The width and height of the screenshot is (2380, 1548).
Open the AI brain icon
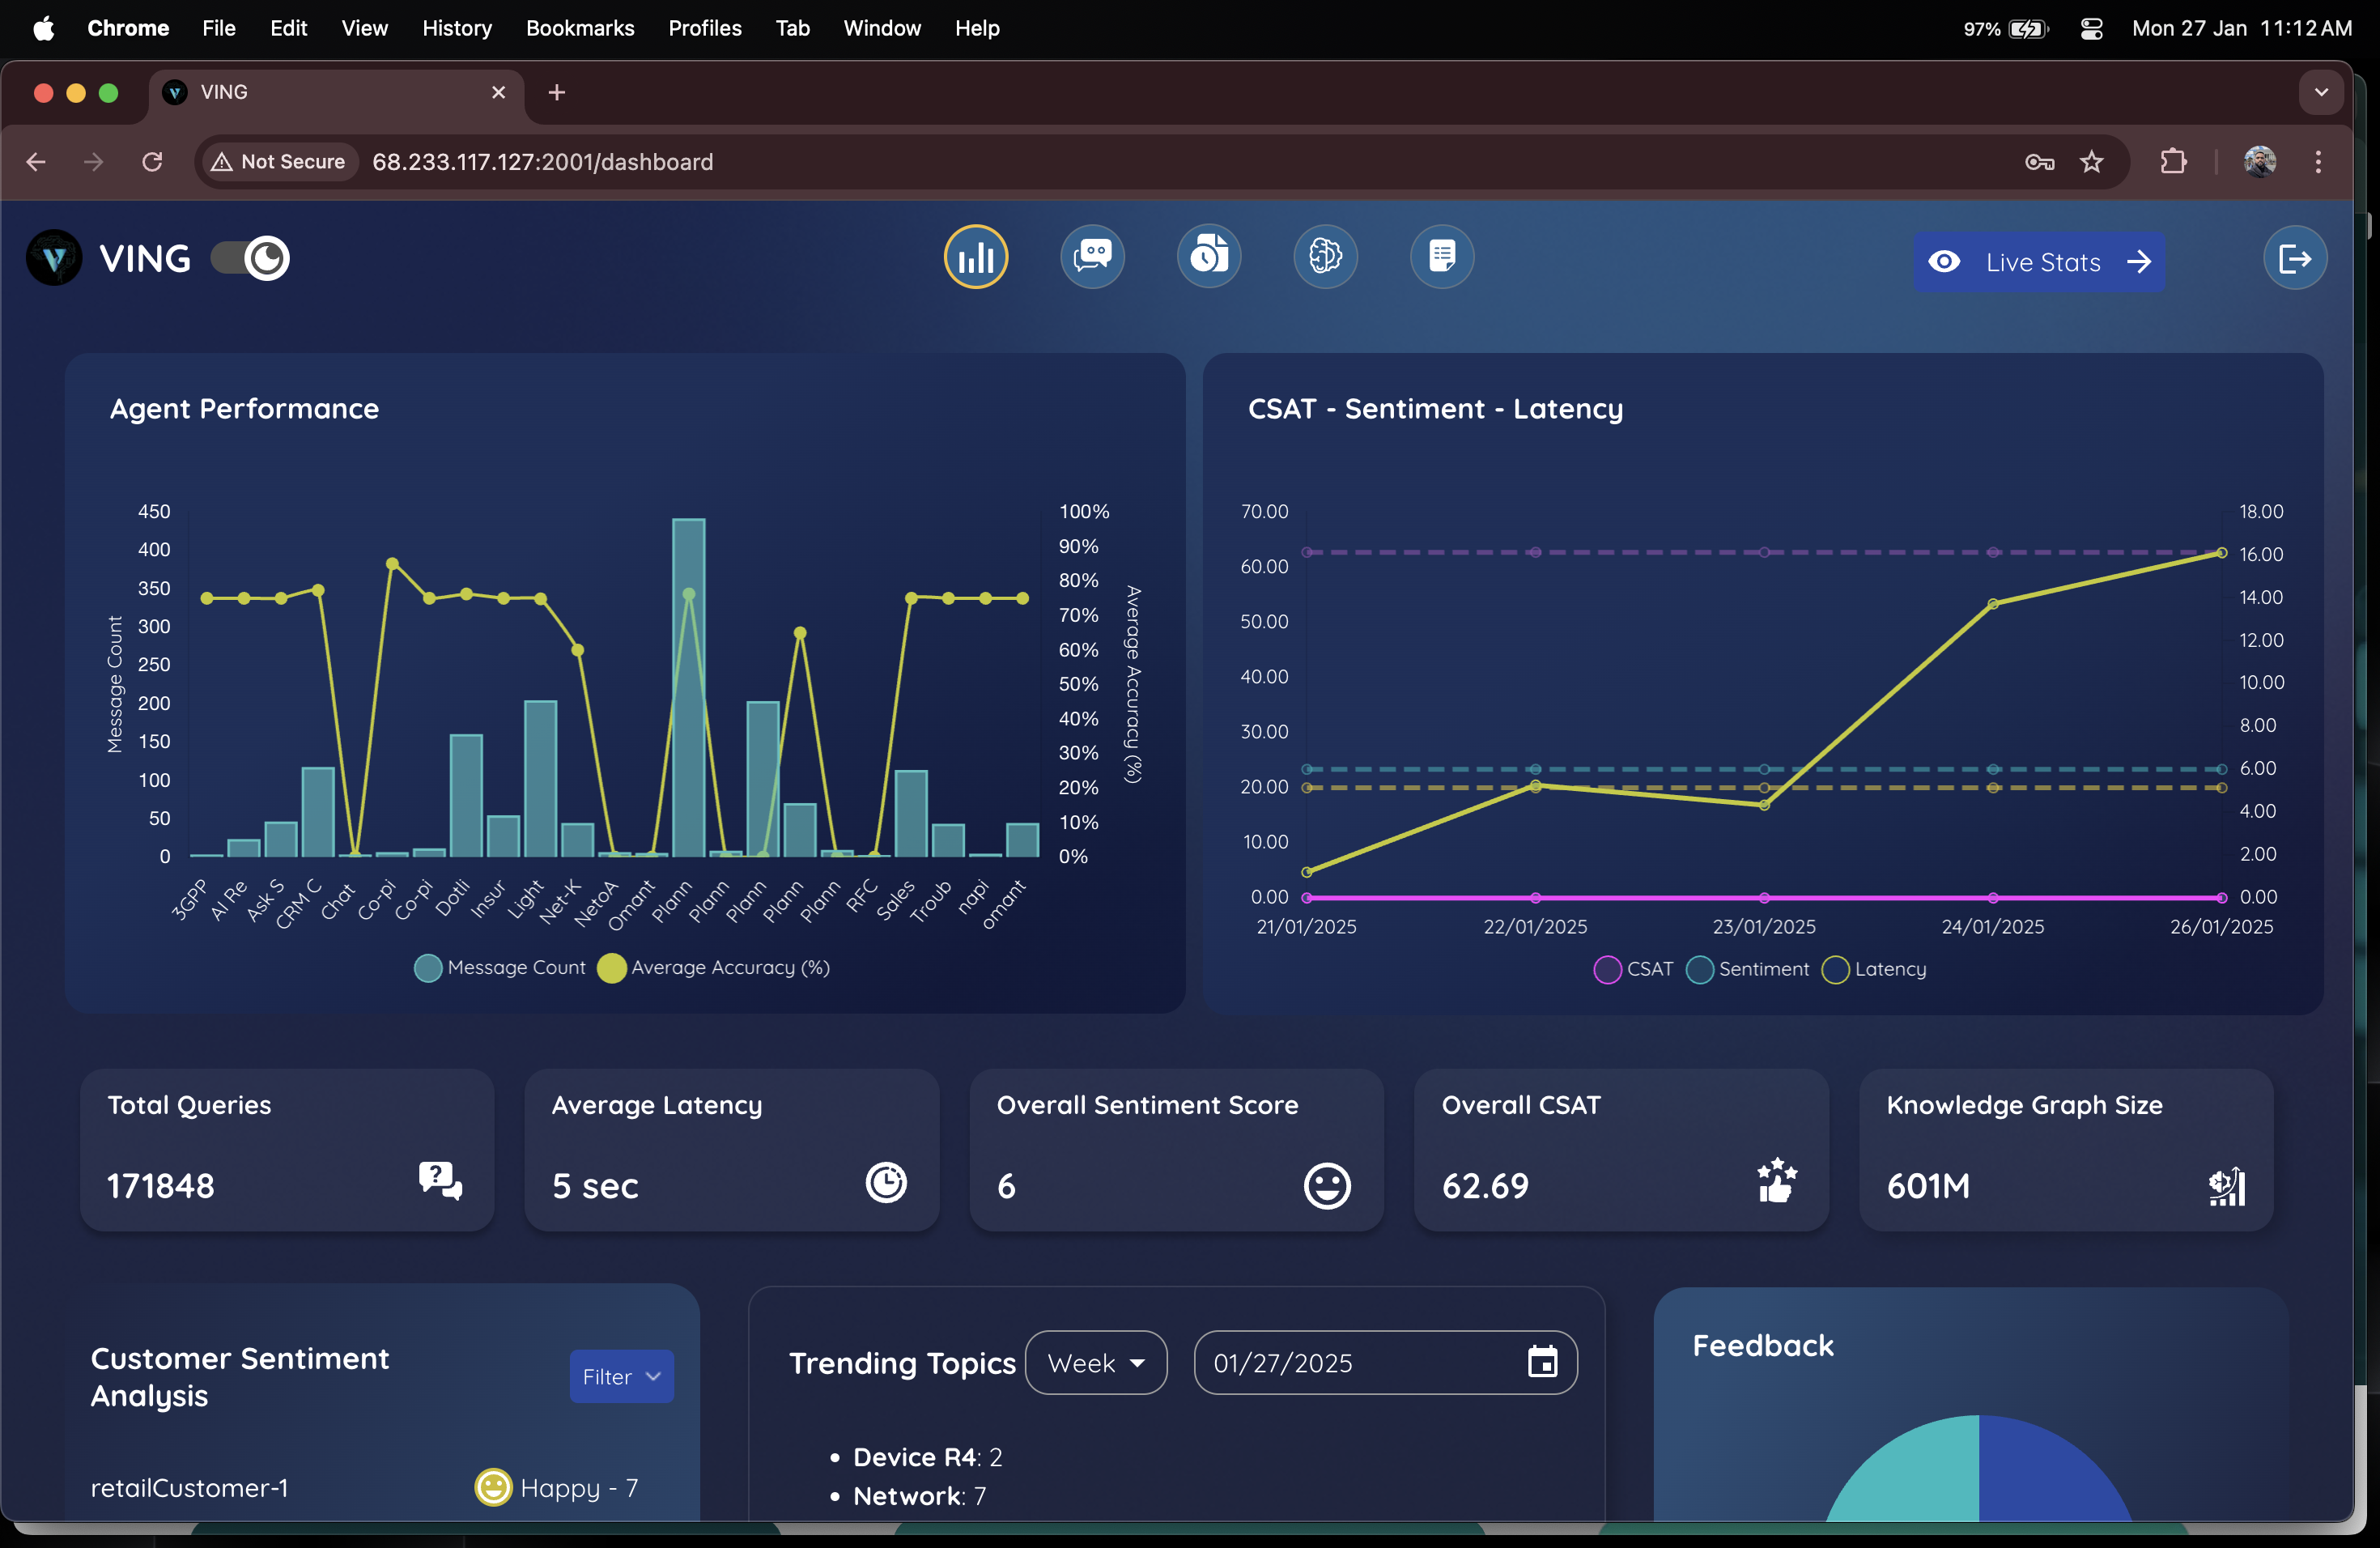pyautogui.click(x=1325, y=258)
